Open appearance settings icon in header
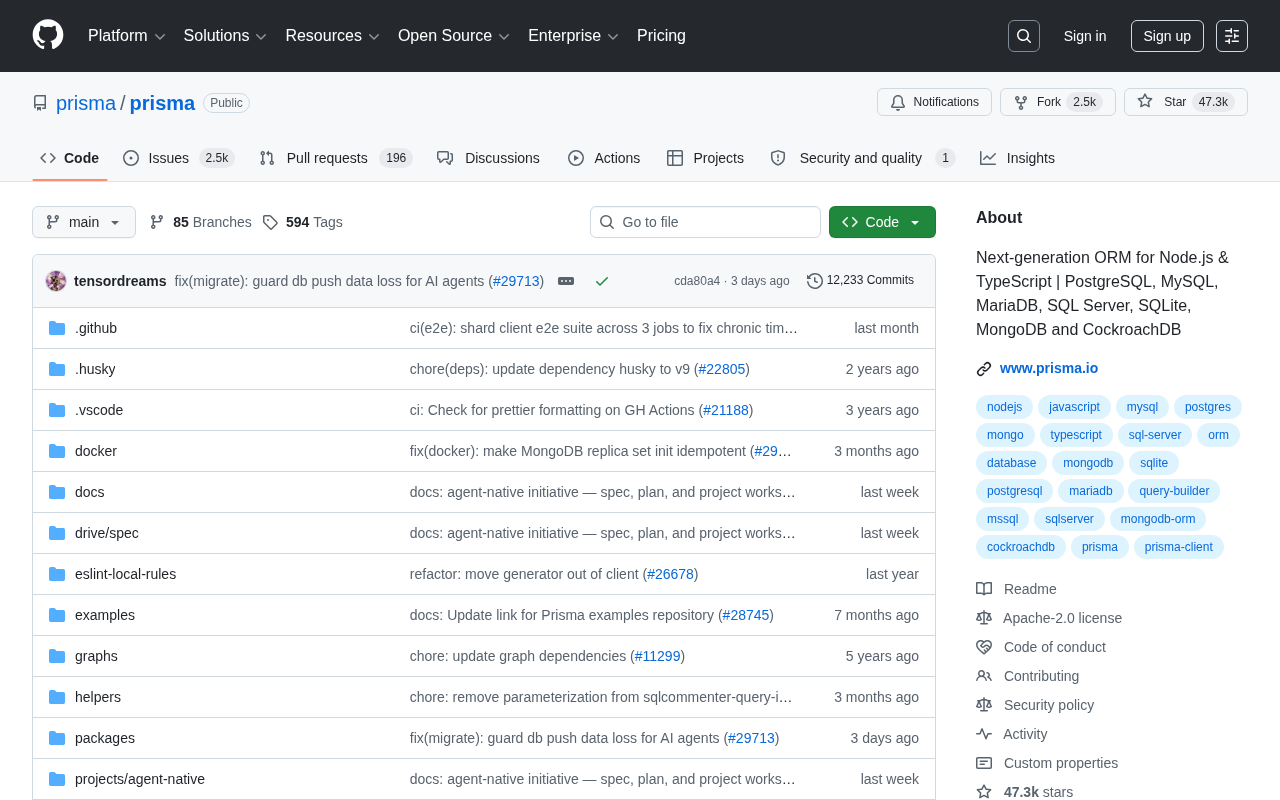 click(1232, 36)
